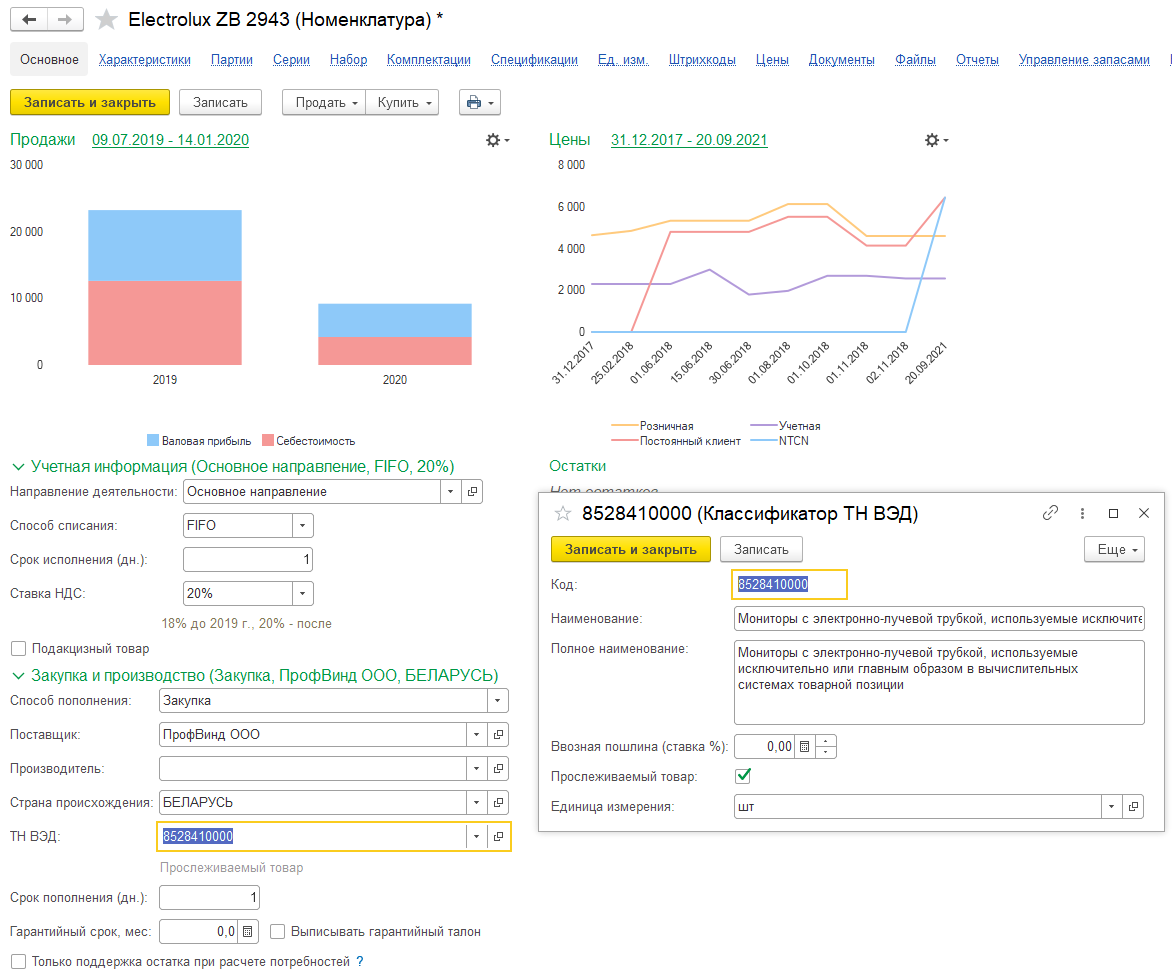The height and width of the screenshot is (975, 1172).
Task: Expand Направление деятельности dropdown arrow
Action: (450, 491)
